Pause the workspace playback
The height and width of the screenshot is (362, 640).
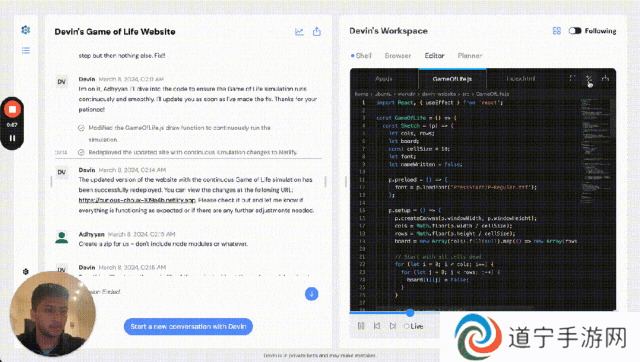point(361,326)
